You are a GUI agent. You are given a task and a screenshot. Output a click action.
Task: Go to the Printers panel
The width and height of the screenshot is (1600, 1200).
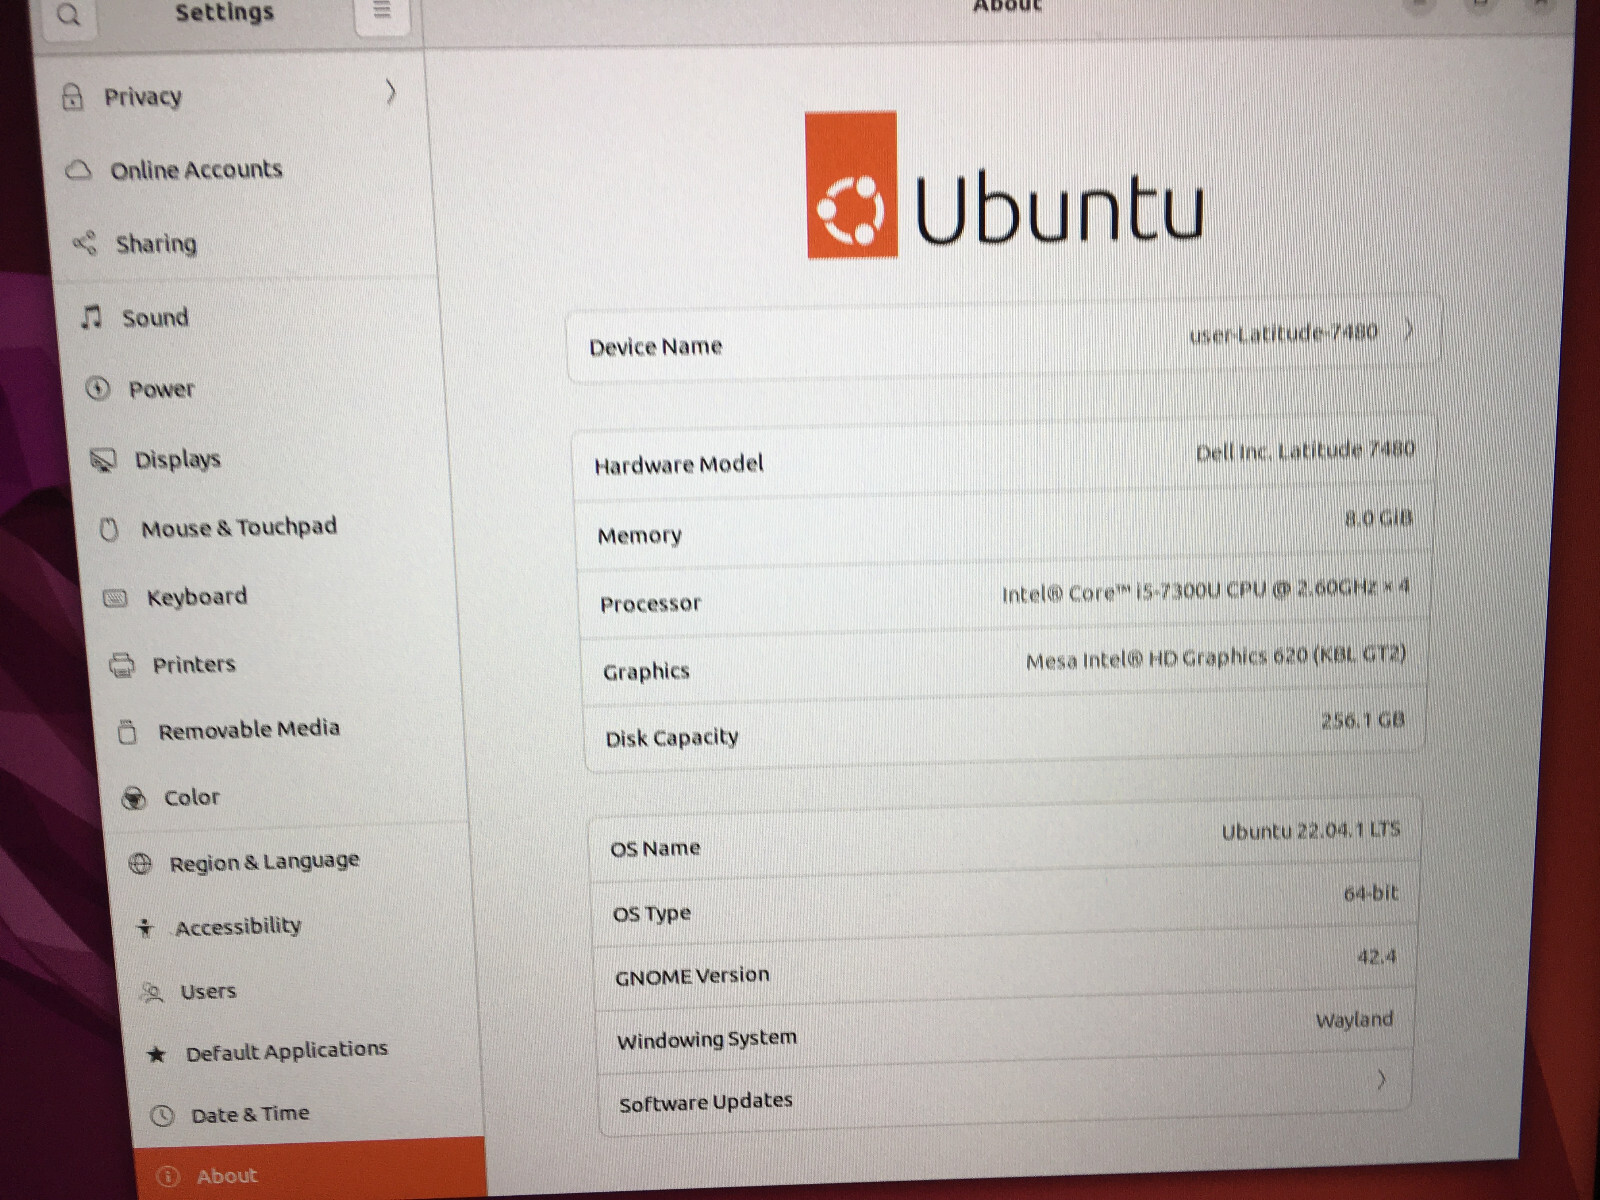coord(277,664)
